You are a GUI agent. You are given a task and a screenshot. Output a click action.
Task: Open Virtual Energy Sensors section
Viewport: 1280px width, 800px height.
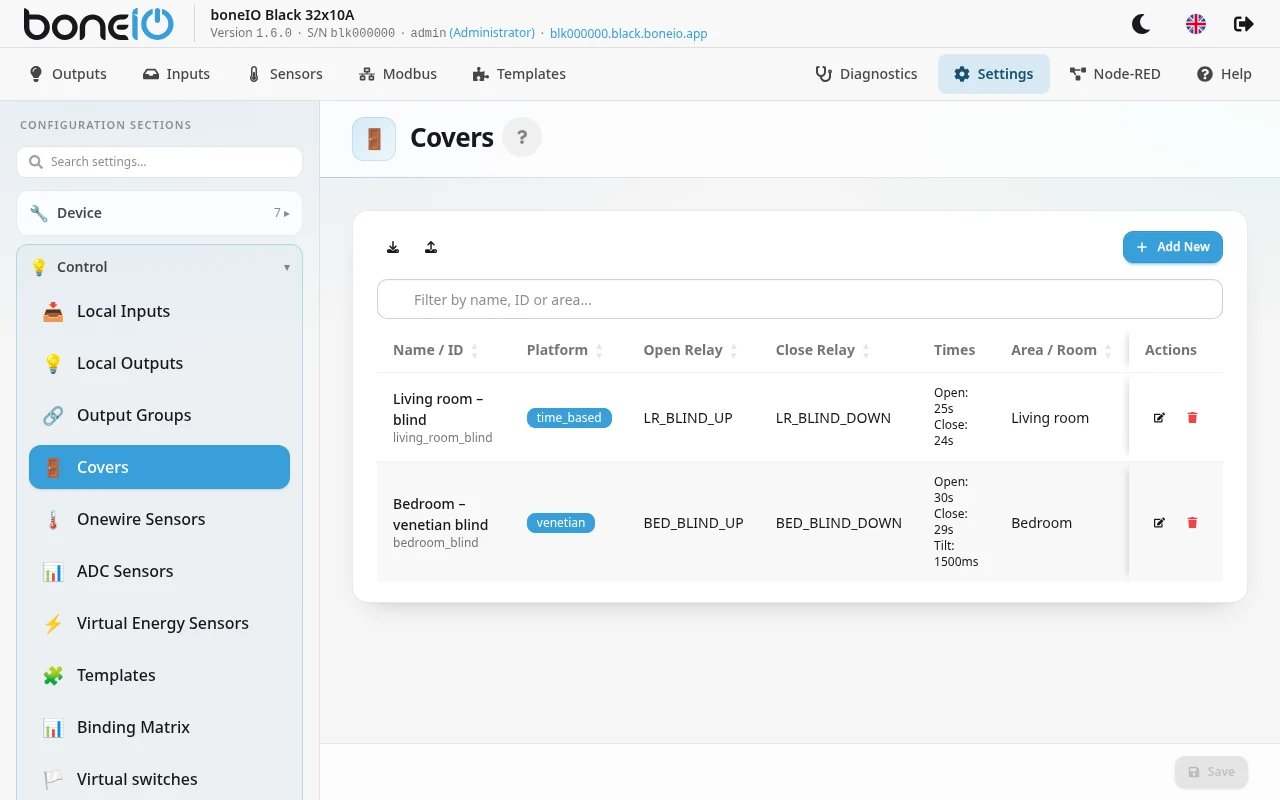159,623
